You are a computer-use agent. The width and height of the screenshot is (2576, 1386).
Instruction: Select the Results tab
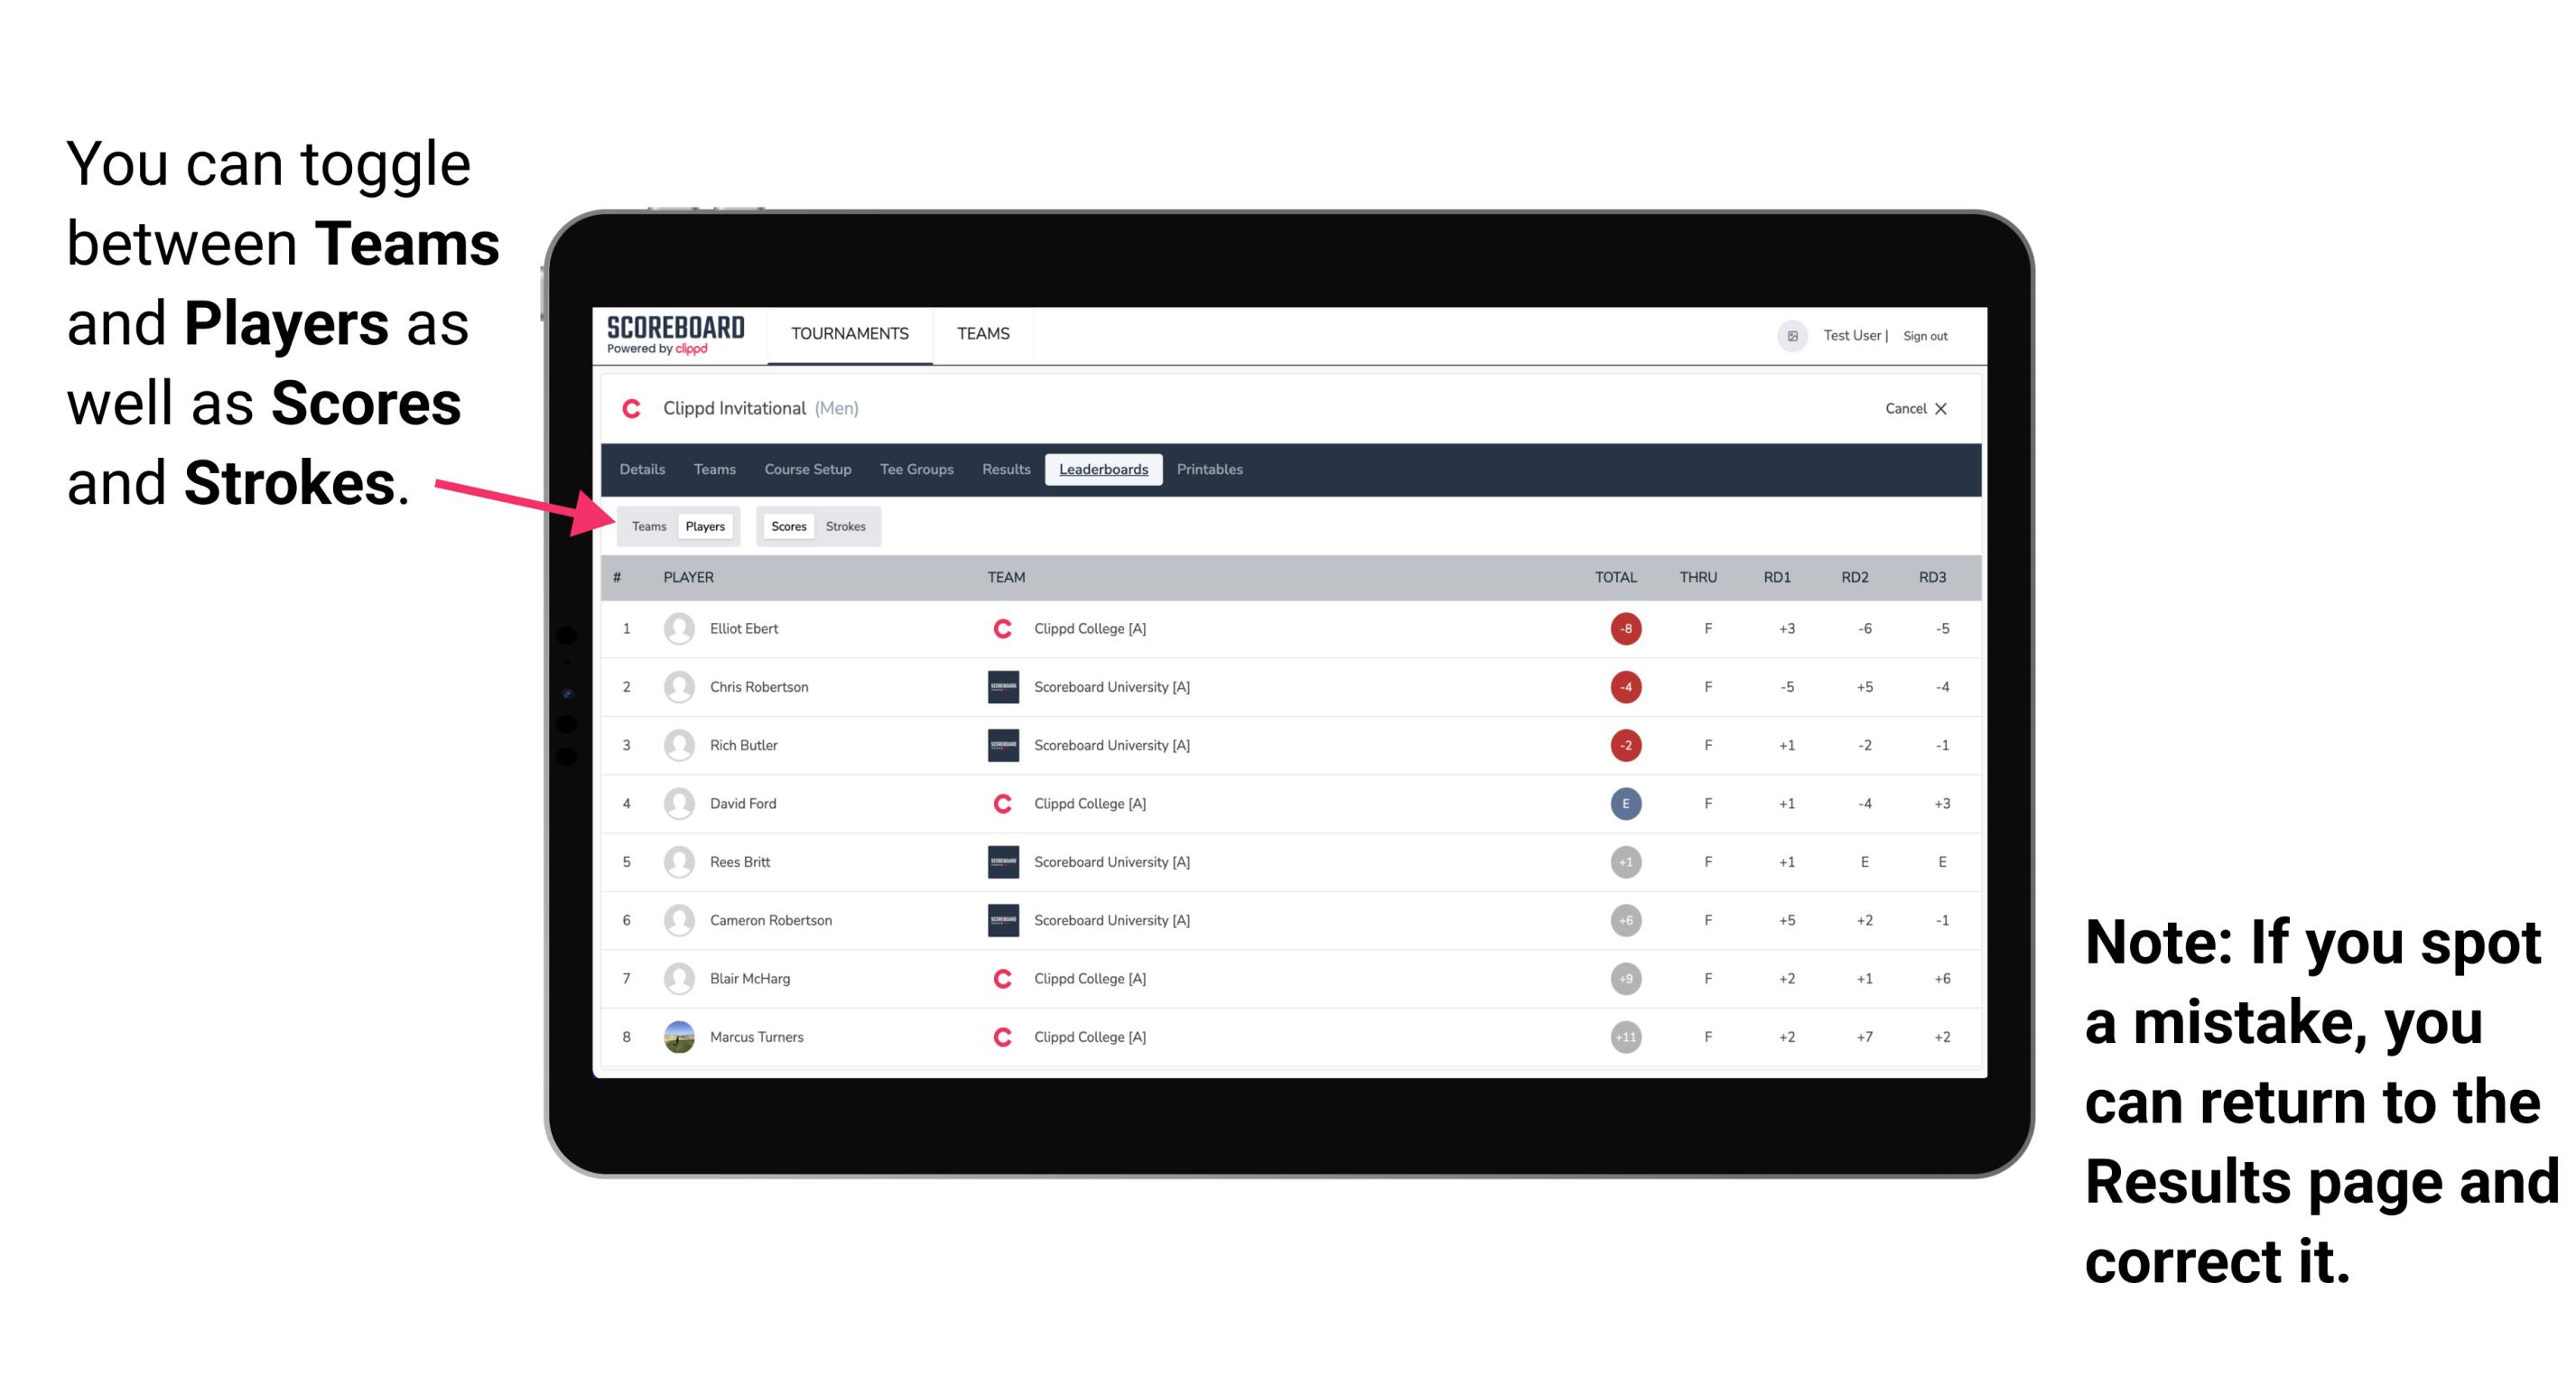click(x=1007, y=470)
